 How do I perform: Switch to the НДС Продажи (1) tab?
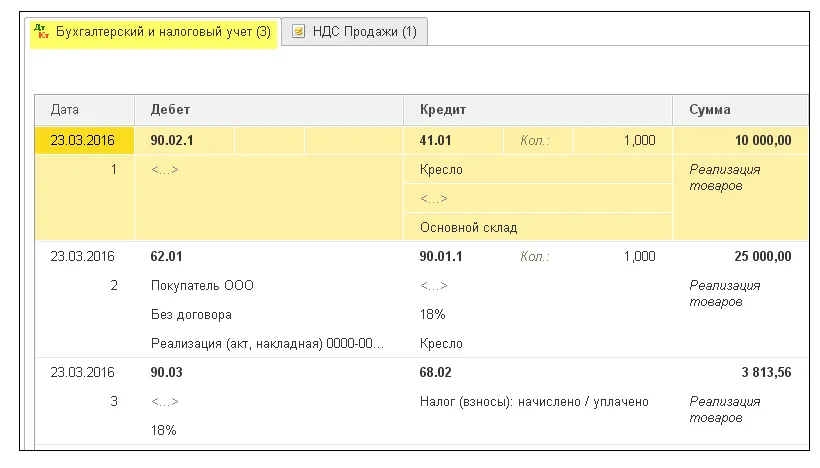tap(360, 32)
